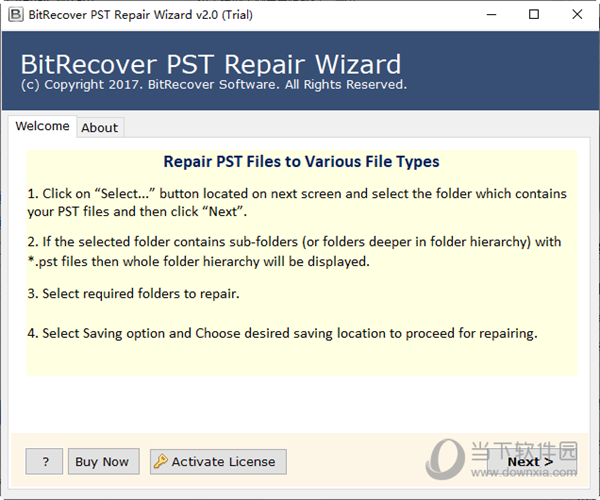Click the 'BitRecover PST Repair Wizard' banner title
600x500 pixels.
[211, 64]
